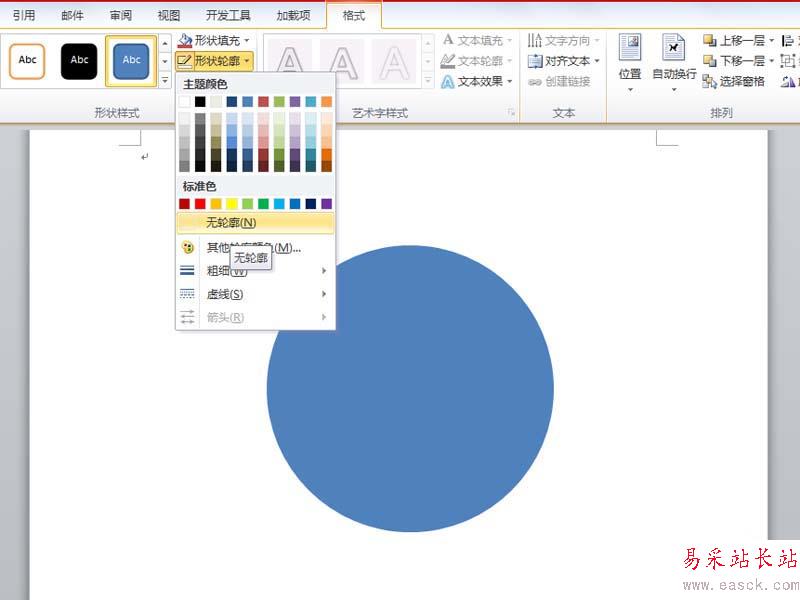Pick the white theme color swatch
Screen dimensions: 800x600
click(184, 102)
